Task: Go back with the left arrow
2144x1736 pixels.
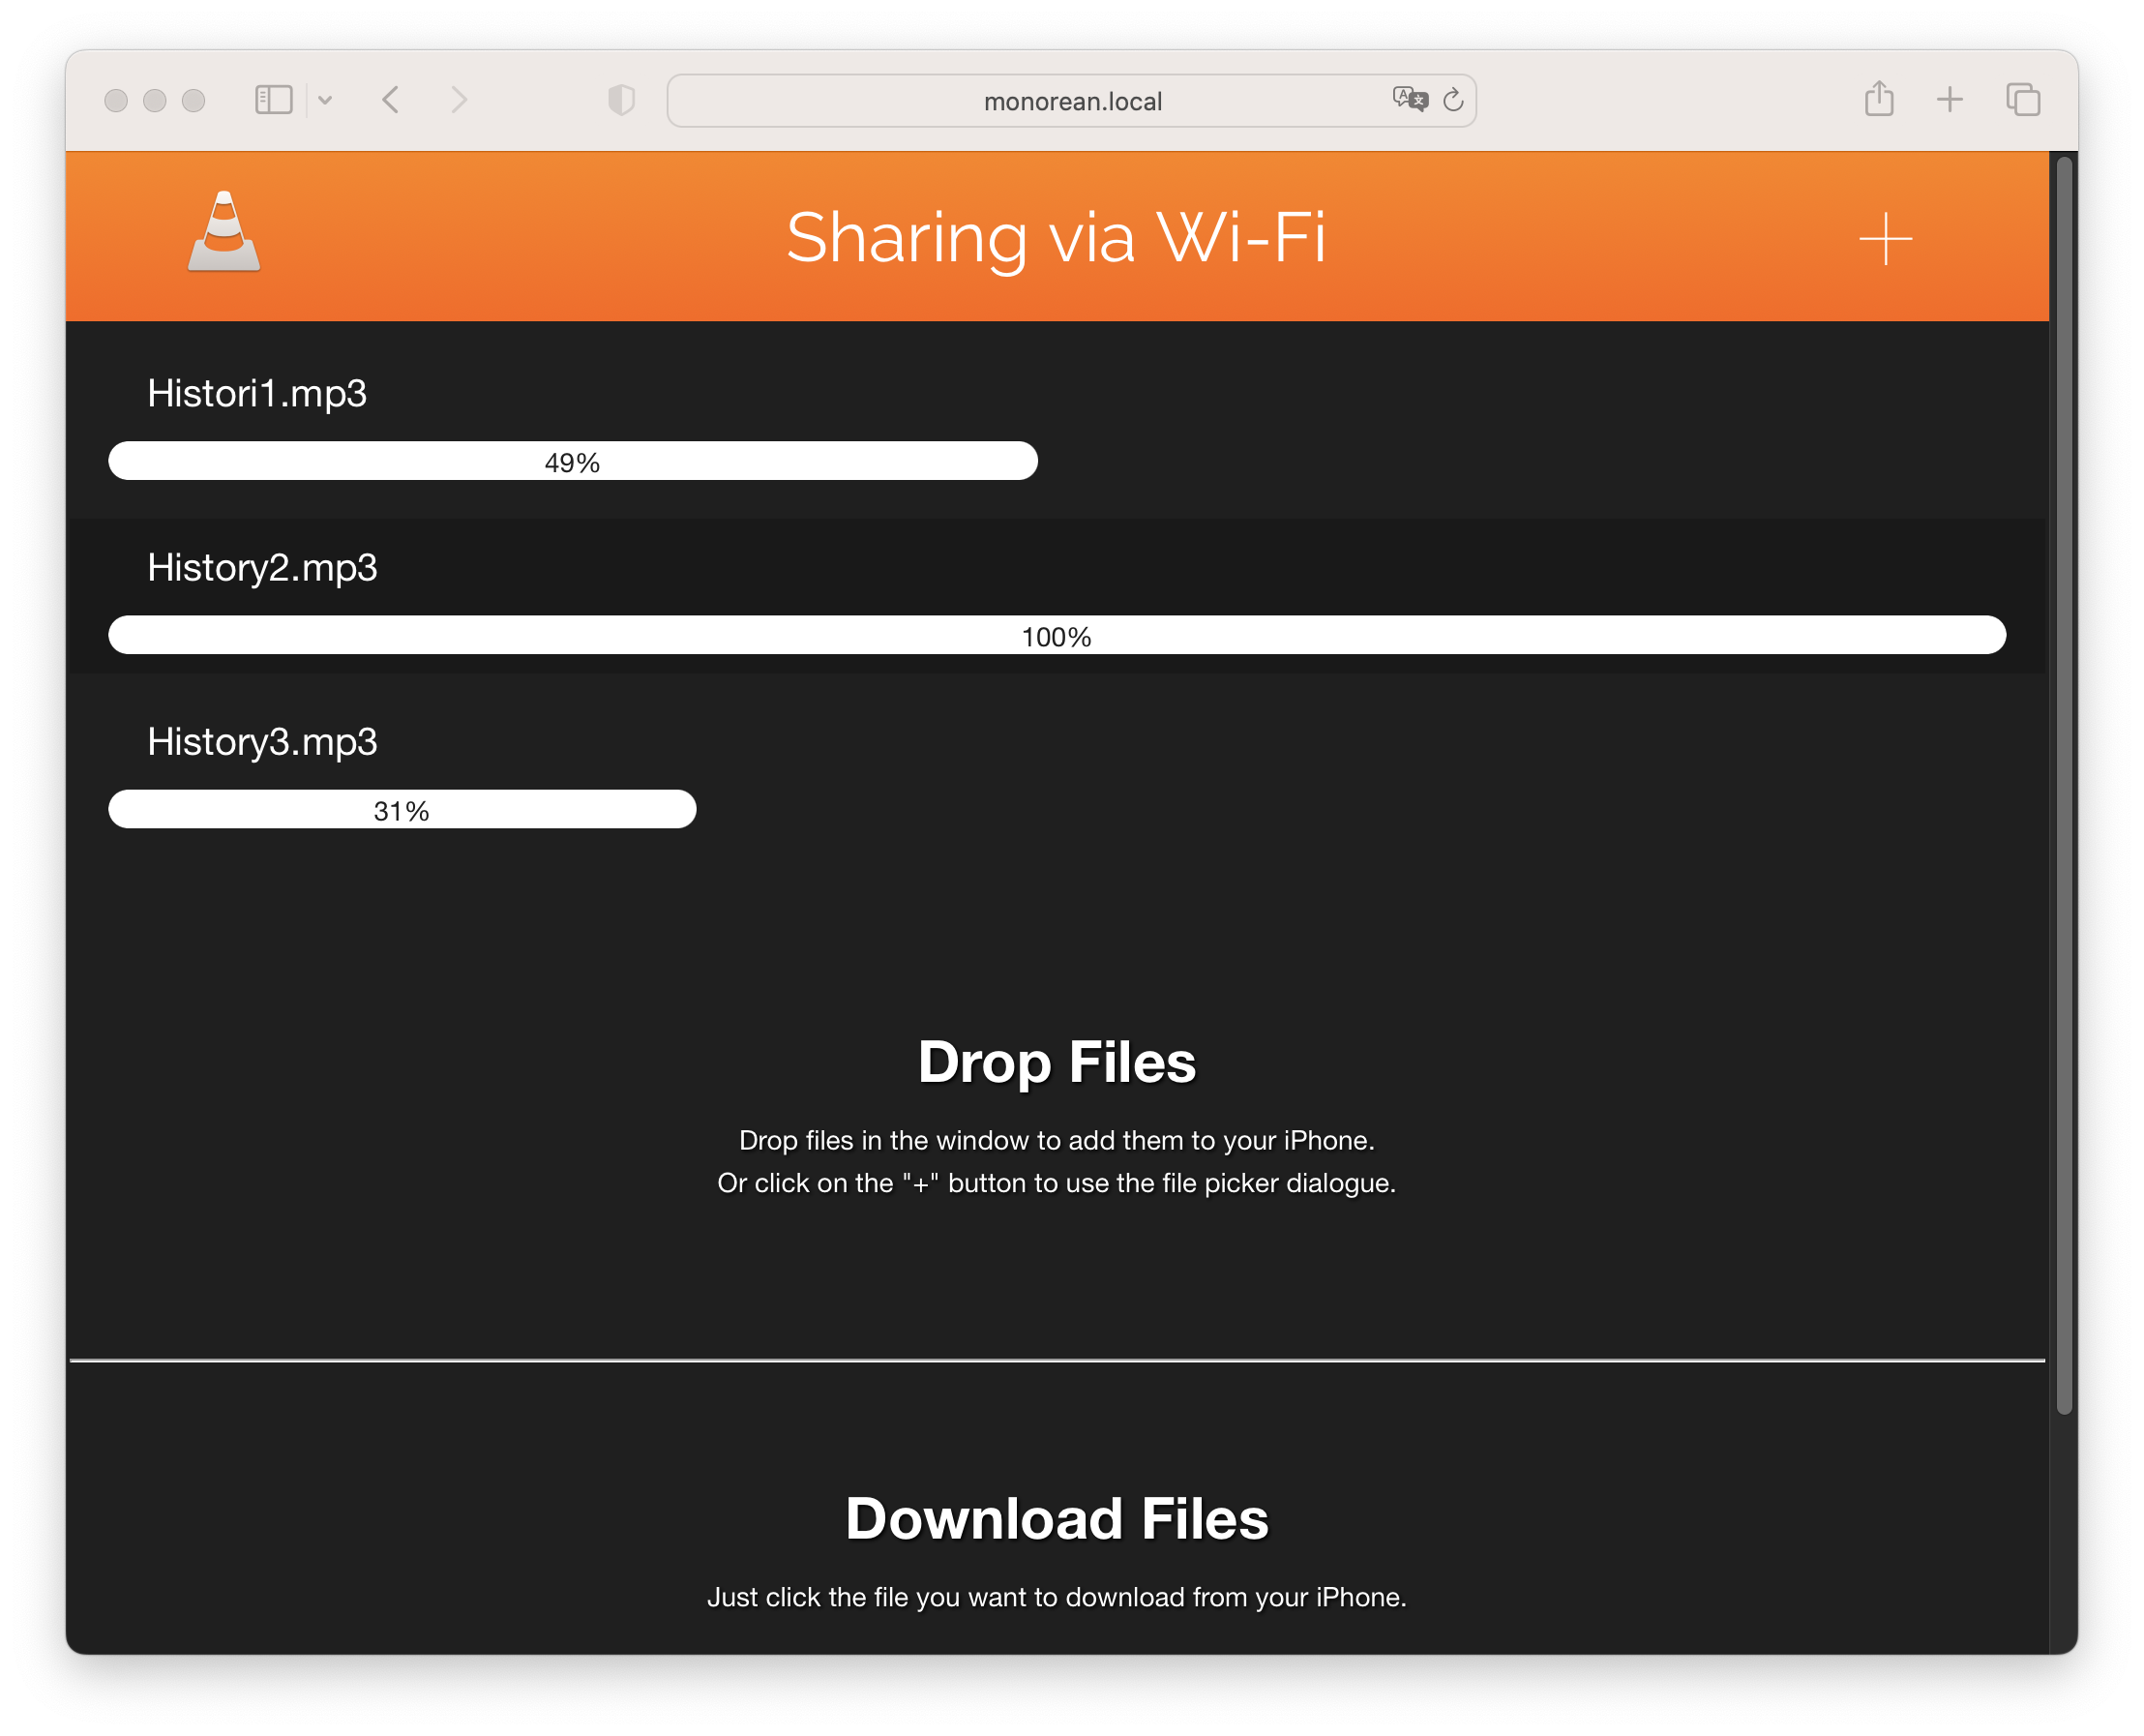Action: tap(391, 100)
